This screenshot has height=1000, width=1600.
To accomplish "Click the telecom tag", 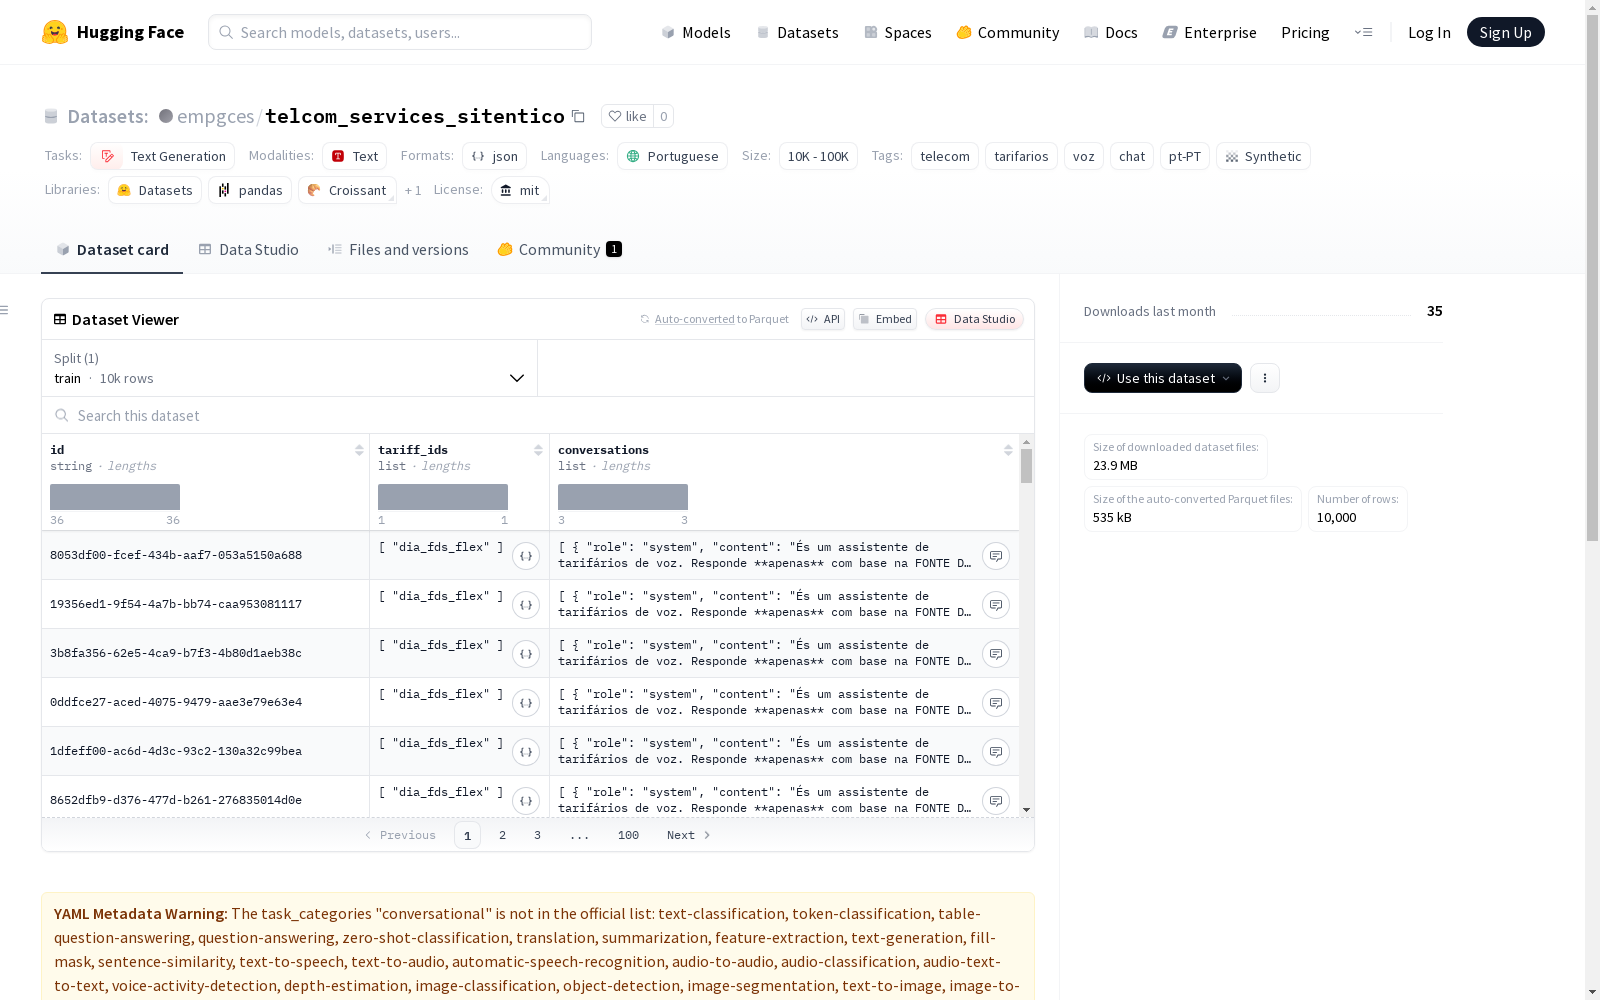I will pyautogui.click(x=945, y=156).
